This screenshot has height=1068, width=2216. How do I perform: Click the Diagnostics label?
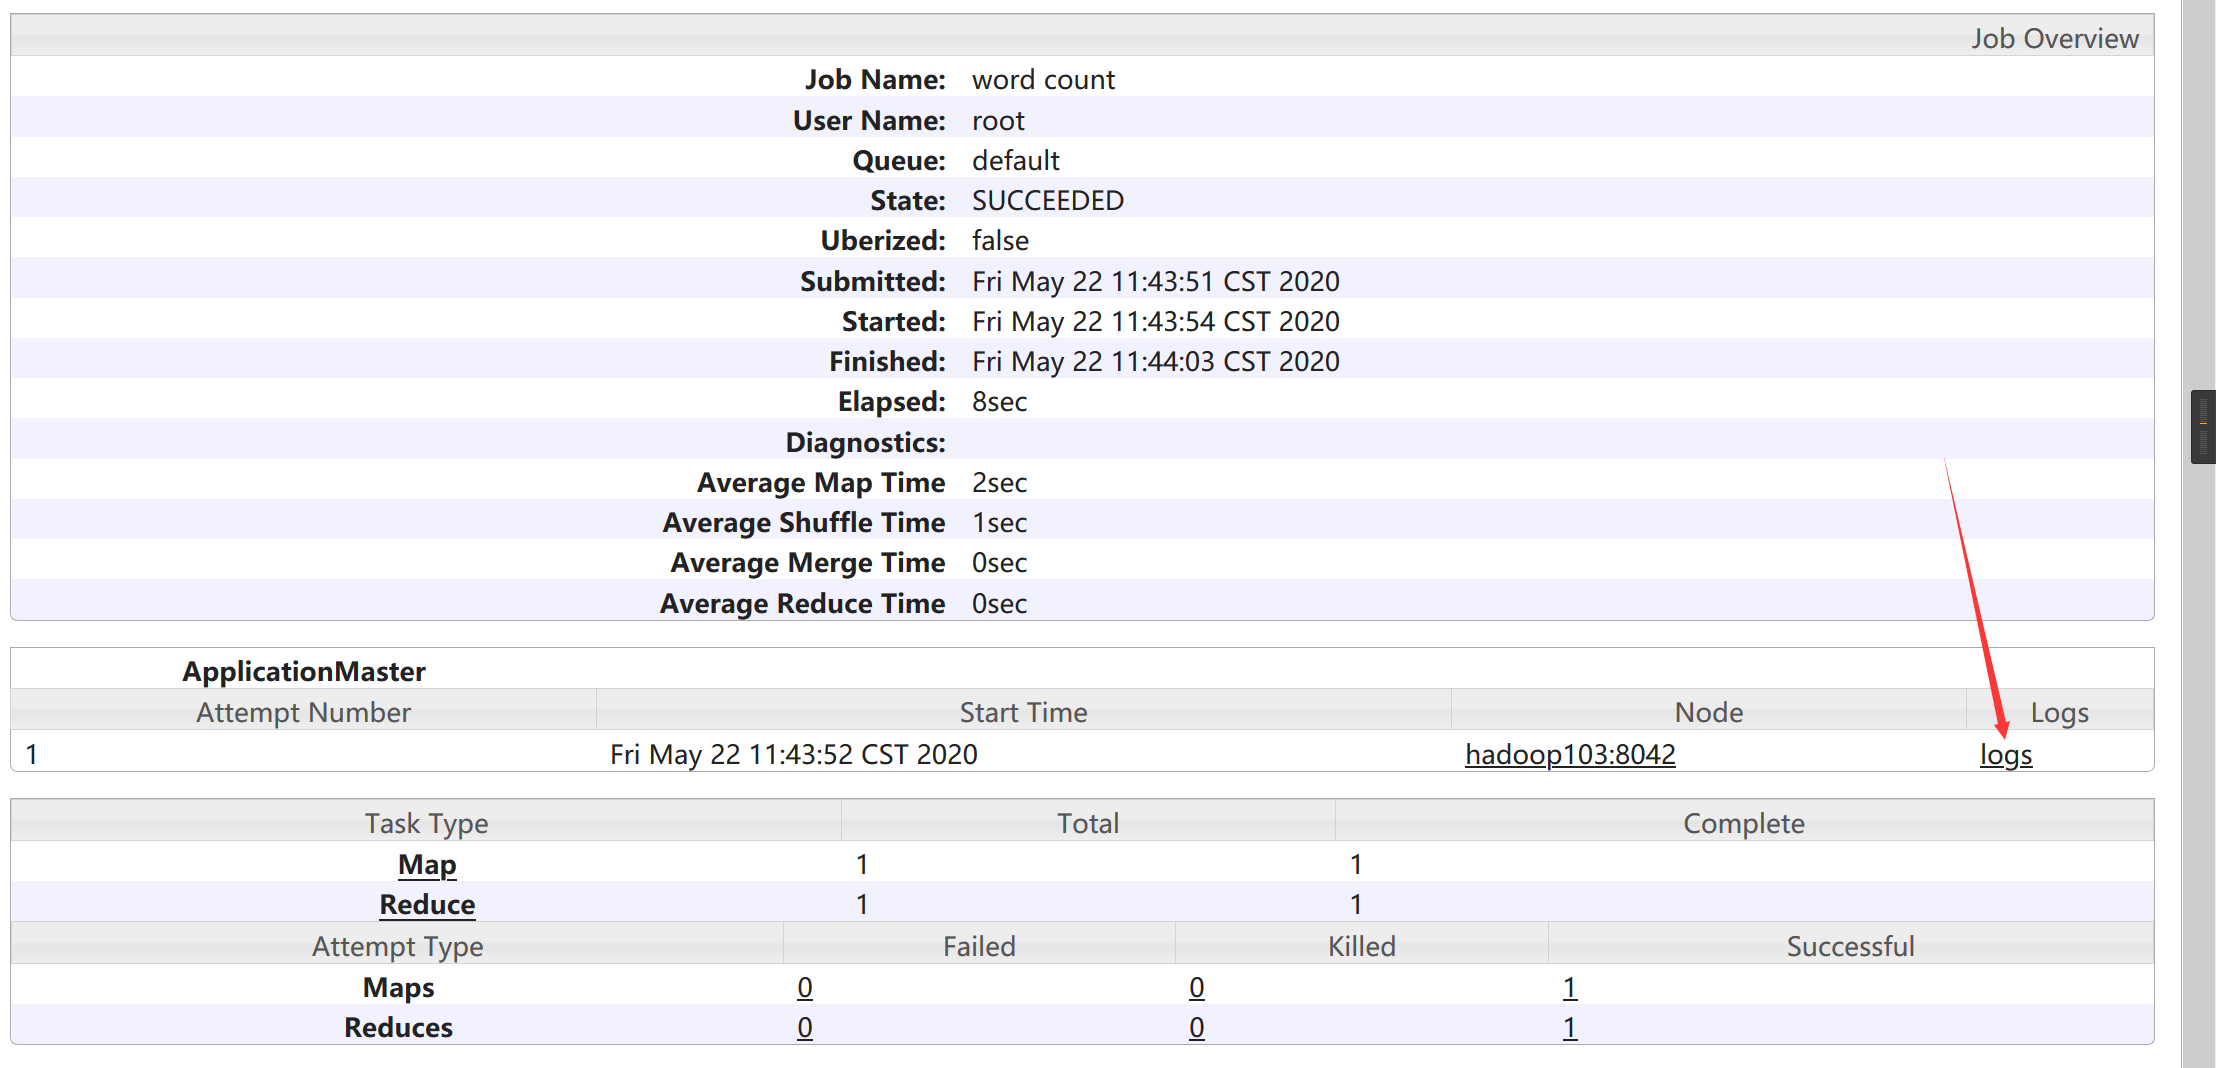(865, 442)
